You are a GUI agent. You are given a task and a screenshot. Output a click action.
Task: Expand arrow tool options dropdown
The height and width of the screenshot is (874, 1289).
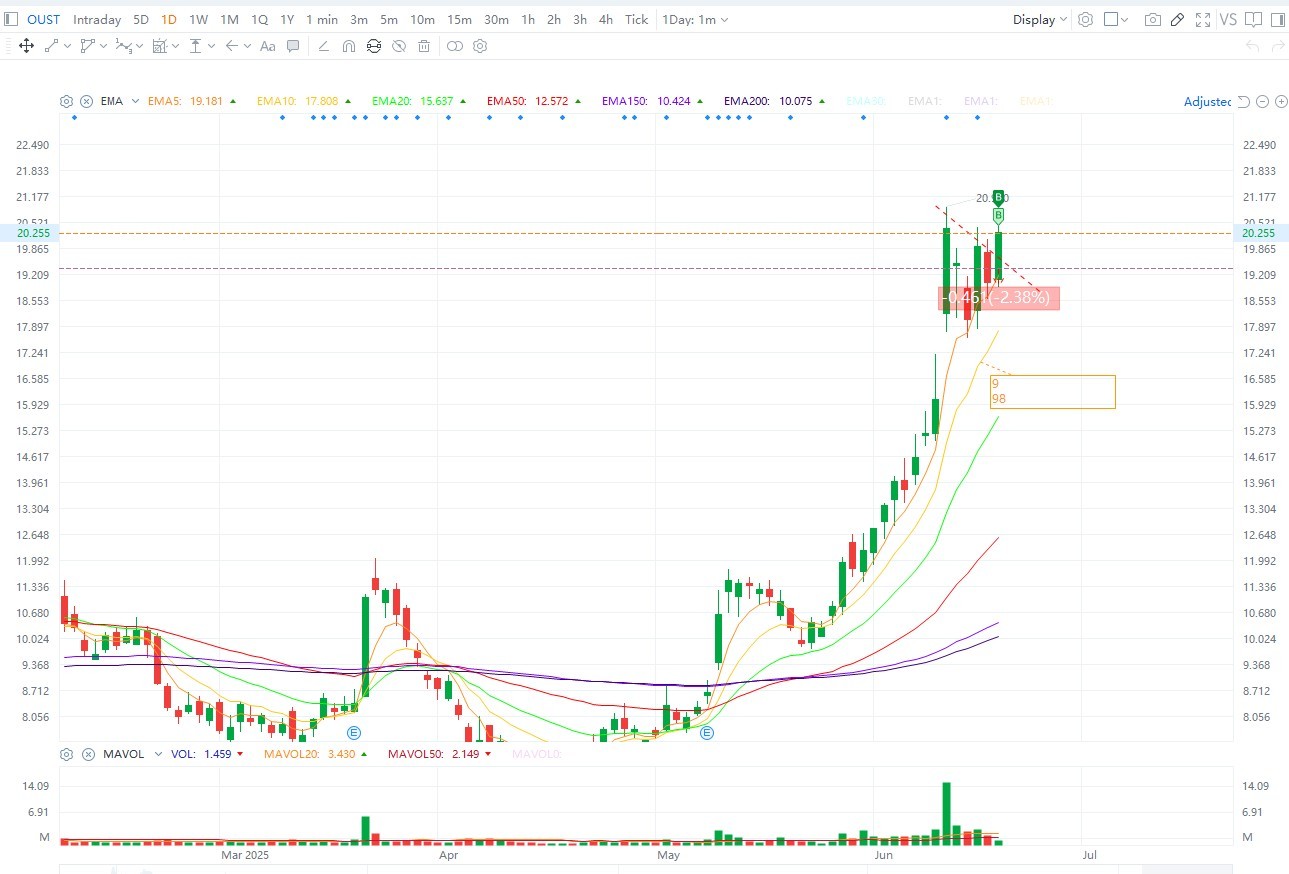click(247, 46)
